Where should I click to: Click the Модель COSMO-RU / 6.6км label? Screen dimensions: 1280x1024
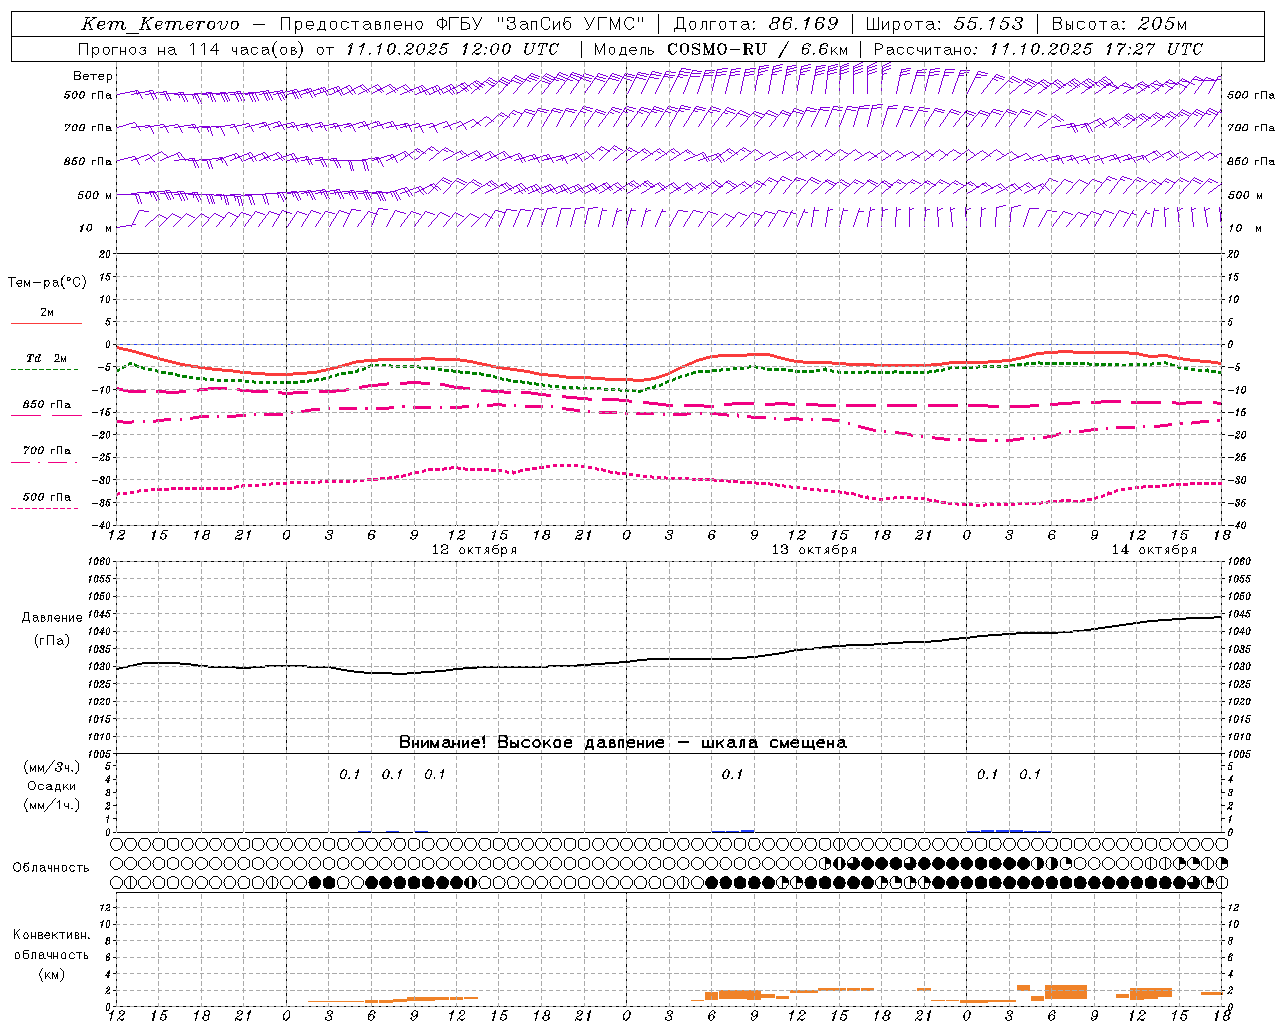tap(721, 49)
